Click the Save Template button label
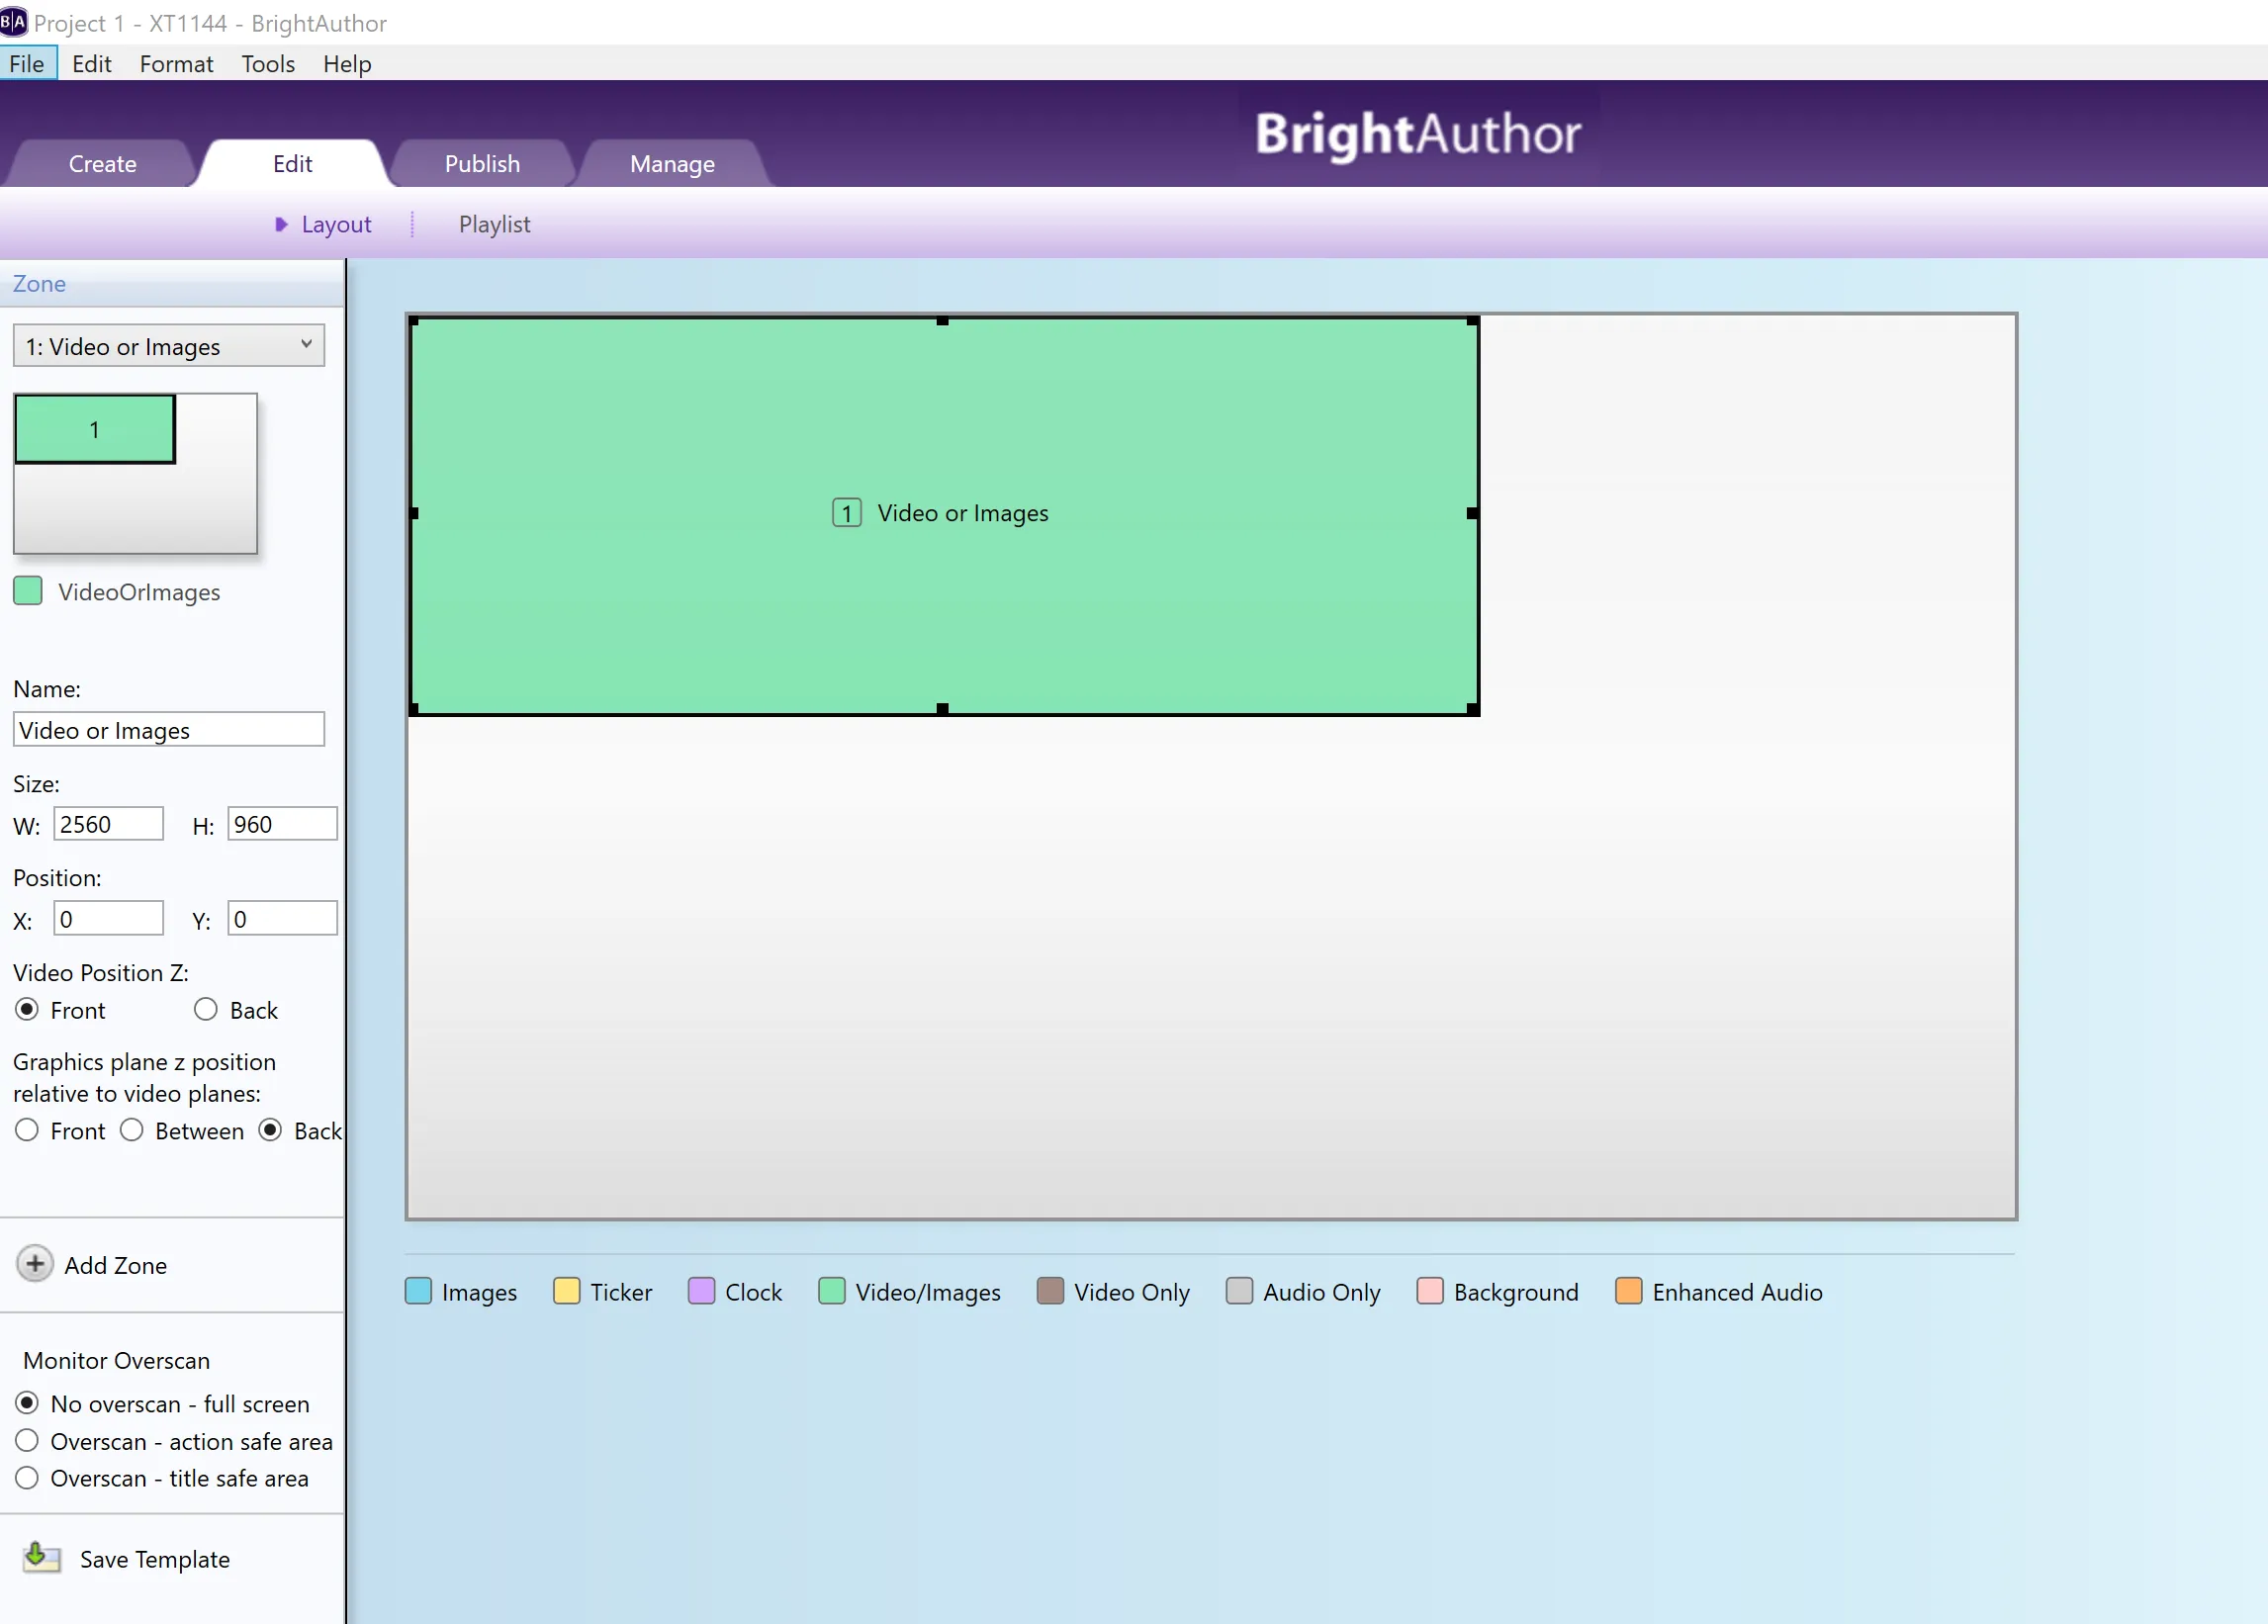The height and width of the screenshot is (1624, 2268). point(155,1559)
